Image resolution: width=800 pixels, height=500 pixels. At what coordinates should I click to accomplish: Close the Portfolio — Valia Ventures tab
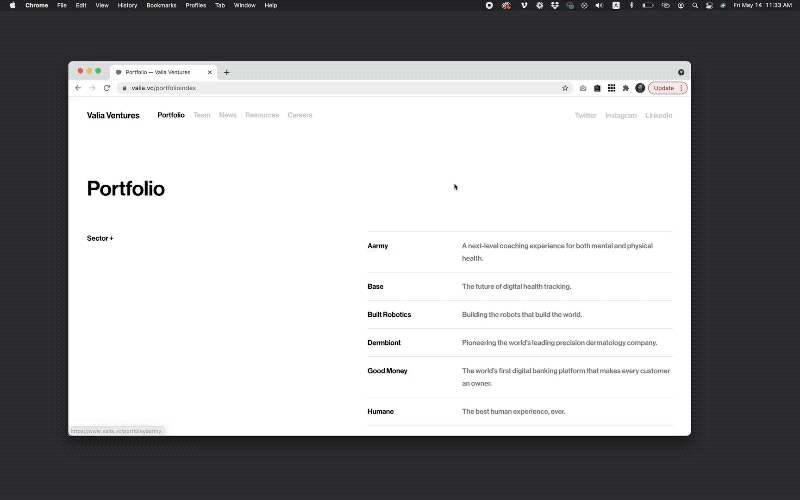(x=209, y=72)
